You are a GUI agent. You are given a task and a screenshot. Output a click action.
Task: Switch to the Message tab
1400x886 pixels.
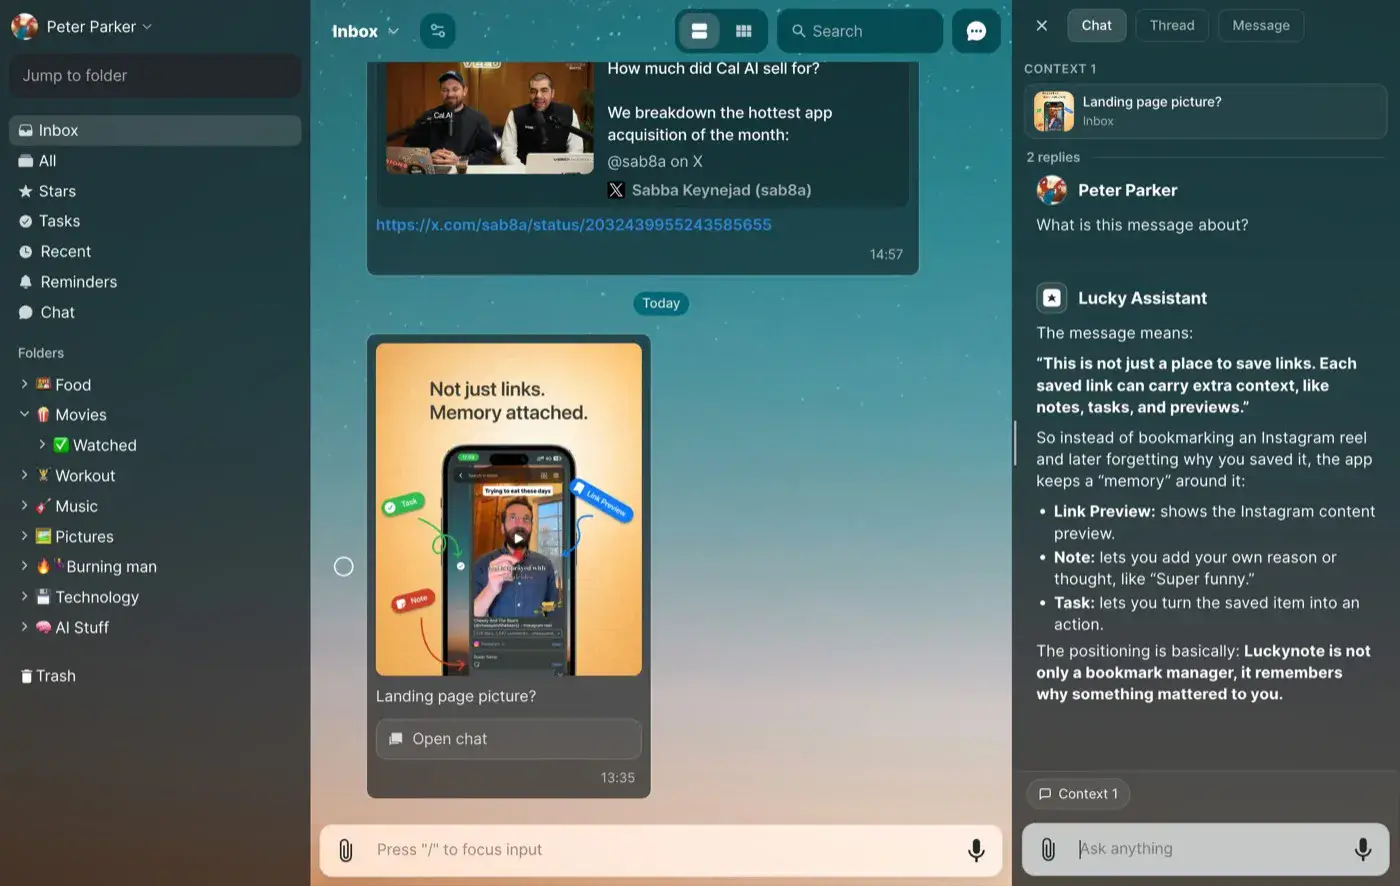point(1261,25)
